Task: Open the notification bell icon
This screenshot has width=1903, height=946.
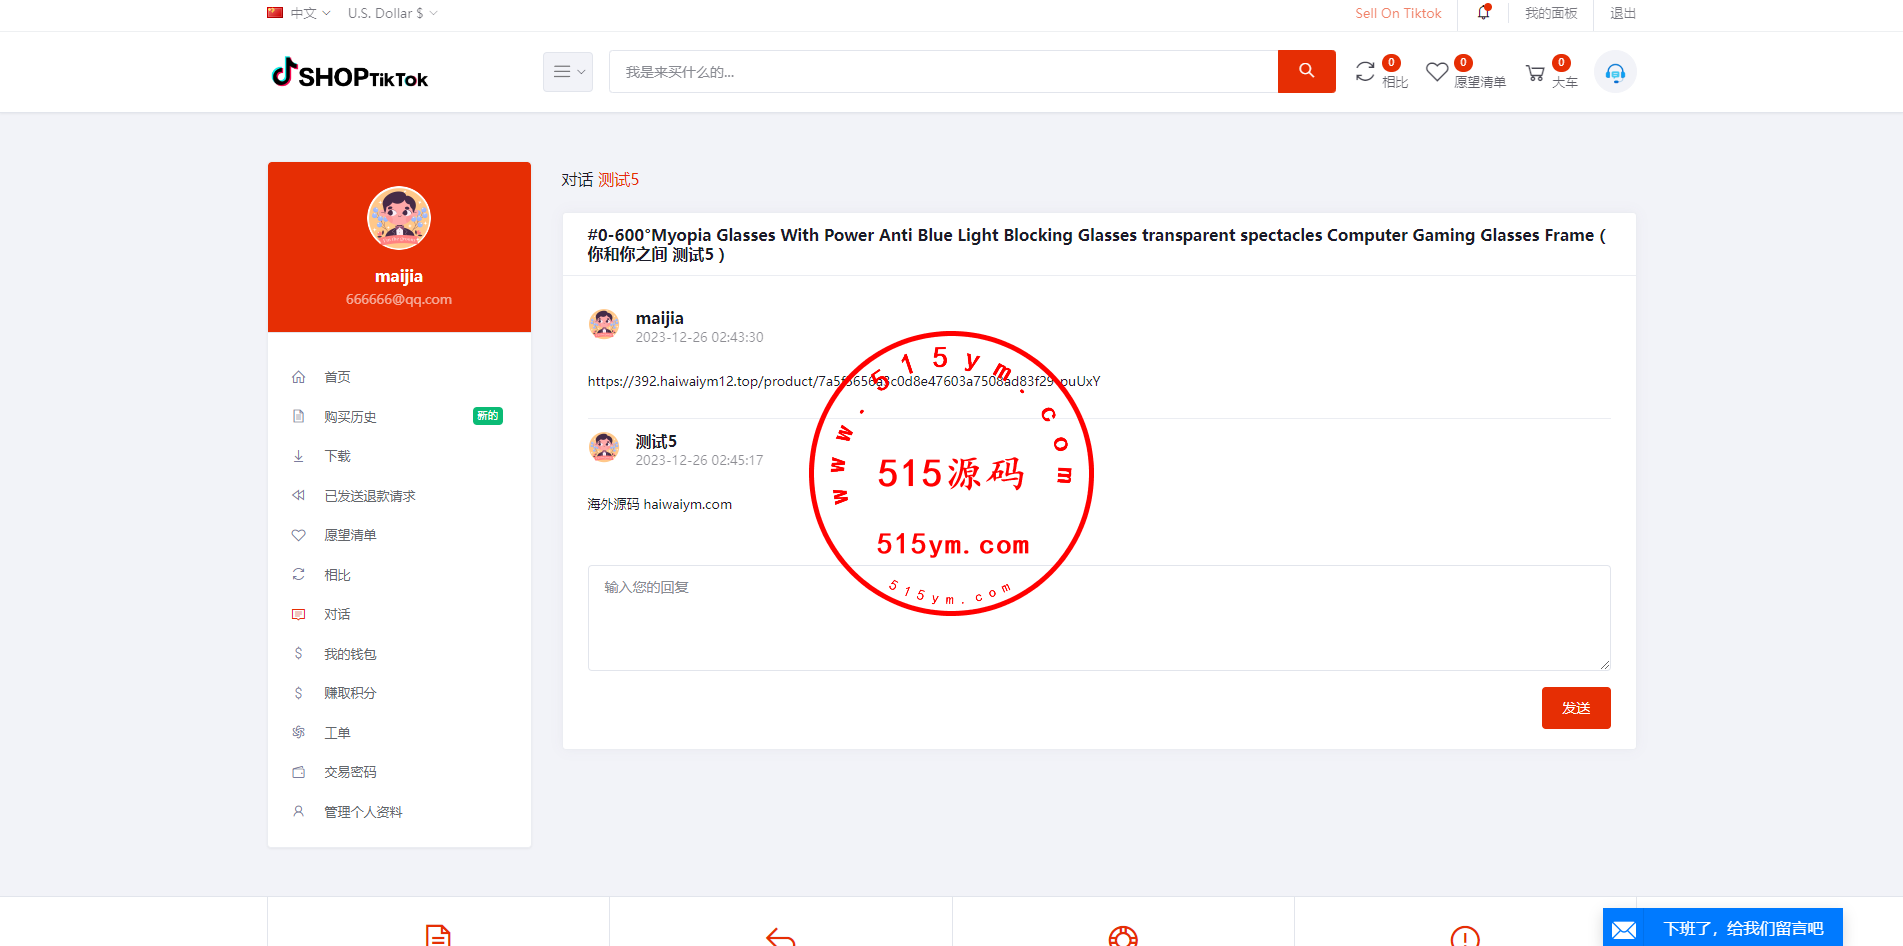Action: coord(1484,13)
